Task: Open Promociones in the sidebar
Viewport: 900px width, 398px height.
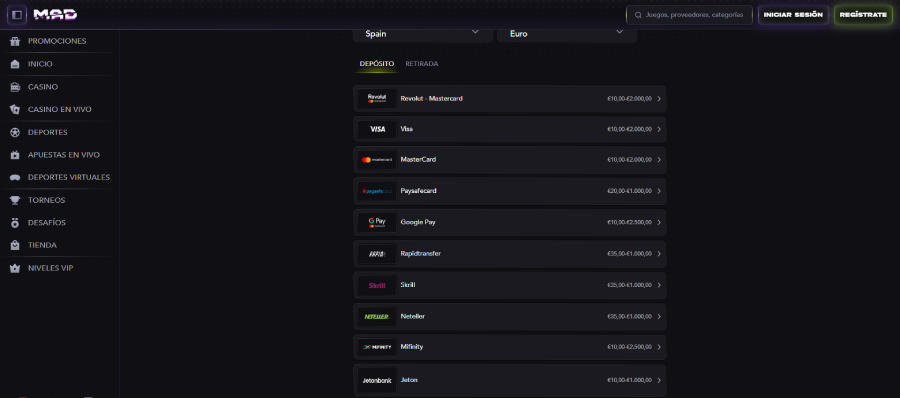Action: [57, 41]
